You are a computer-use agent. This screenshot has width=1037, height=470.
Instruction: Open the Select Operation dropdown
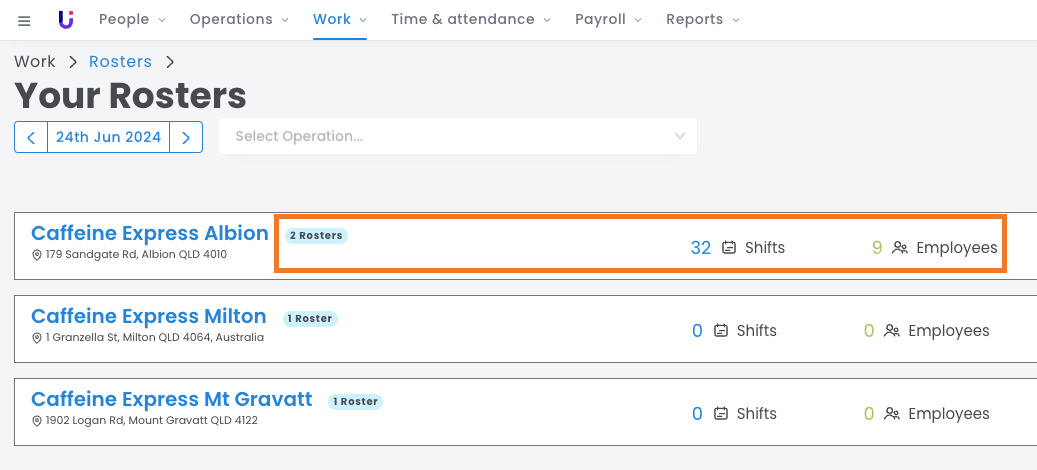(x=457, y=136)
